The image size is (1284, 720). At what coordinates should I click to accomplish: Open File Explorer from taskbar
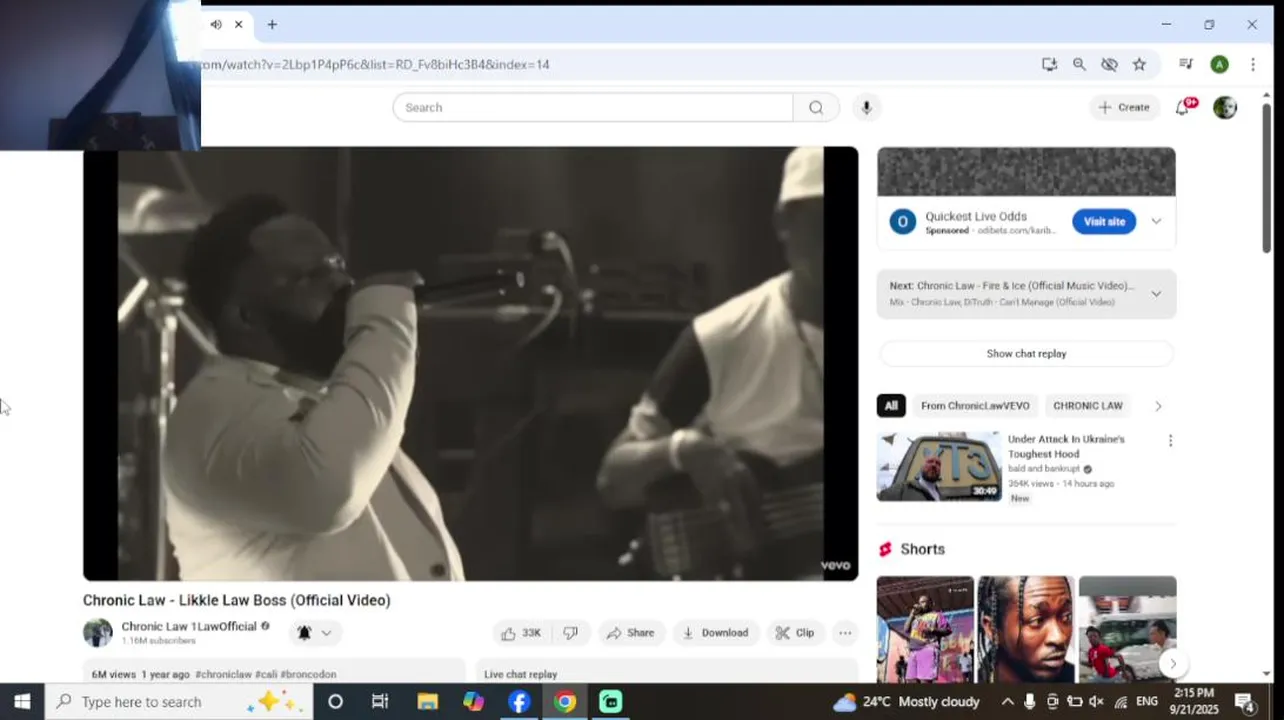pyautogui.click(x=427, y=701)
